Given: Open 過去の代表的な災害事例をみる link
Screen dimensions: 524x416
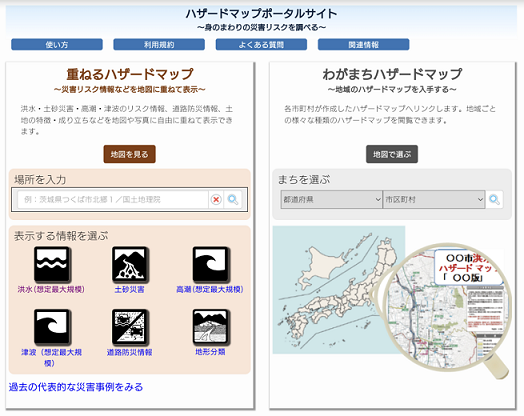Looking at the screenshot, I should tap(76, 387).
